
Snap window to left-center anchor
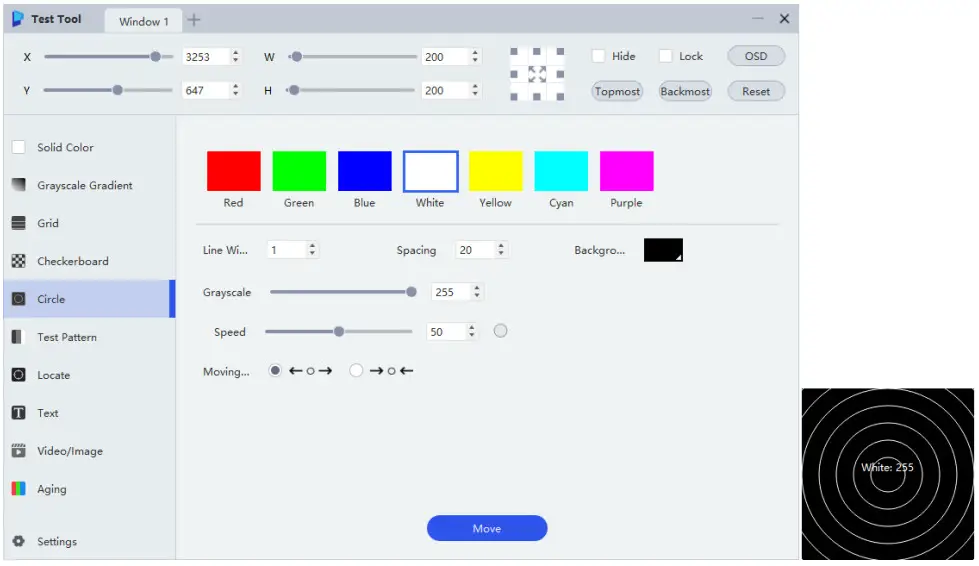tap(514, 74)
